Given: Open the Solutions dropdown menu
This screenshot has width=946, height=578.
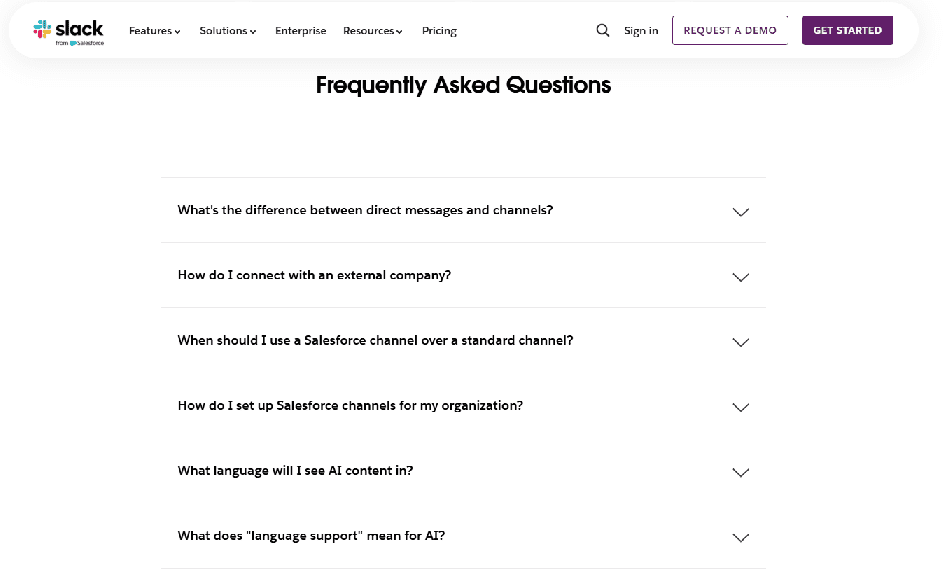Looking at the screenshot, I should coord(227,31).
